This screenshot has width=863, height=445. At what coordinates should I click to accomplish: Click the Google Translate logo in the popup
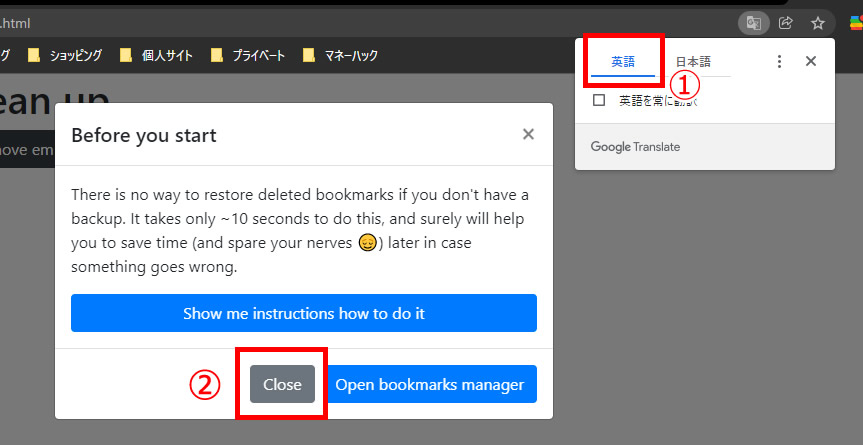(x=635, y=147)
